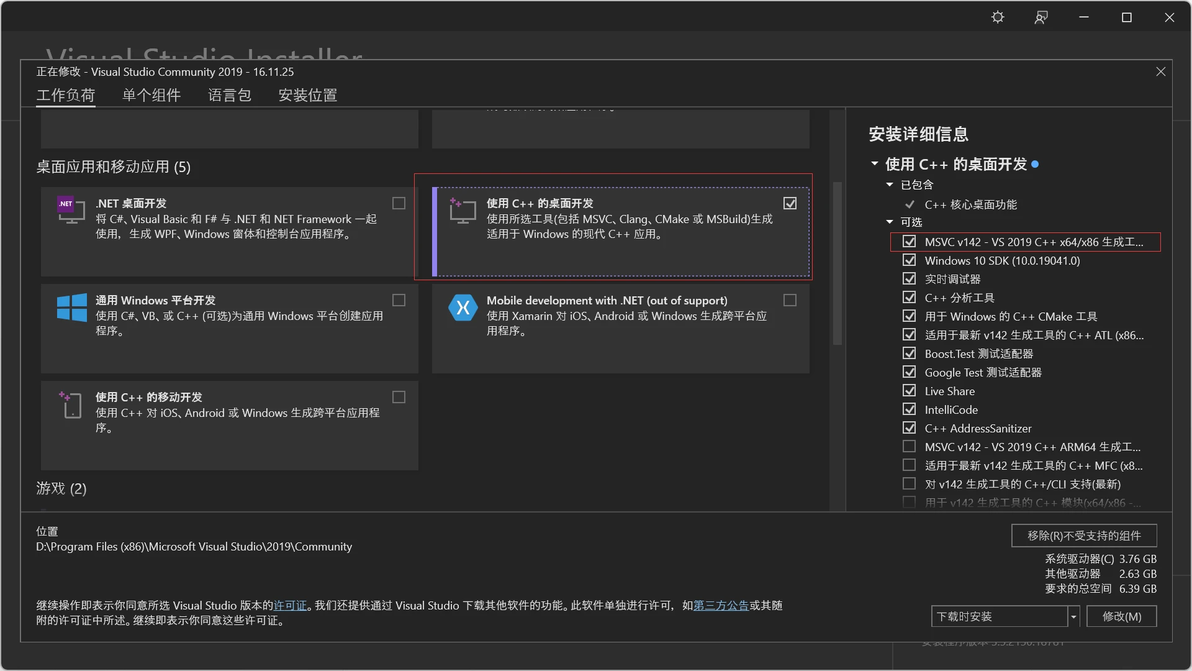The image size is (1192, 671).
Task: Switch to the 单个组件 tab
Action: click(151, 95)
